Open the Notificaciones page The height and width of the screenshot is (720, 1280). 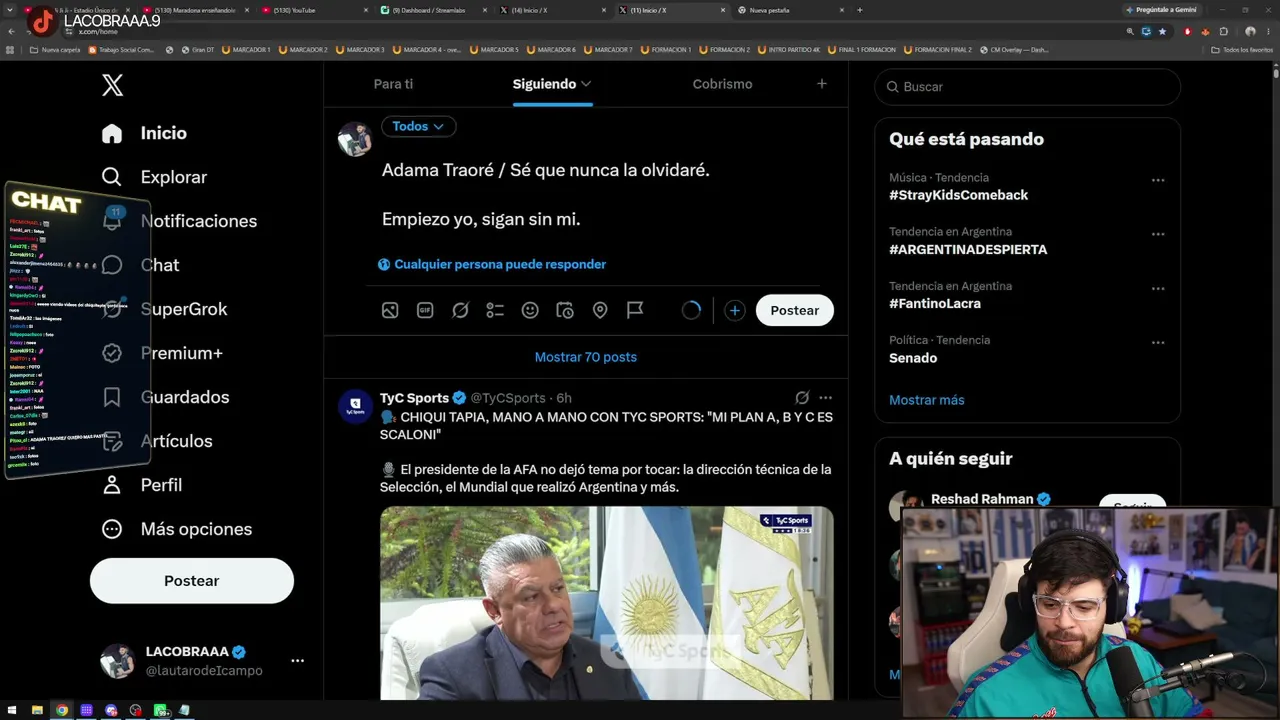[x=179, y=221]
